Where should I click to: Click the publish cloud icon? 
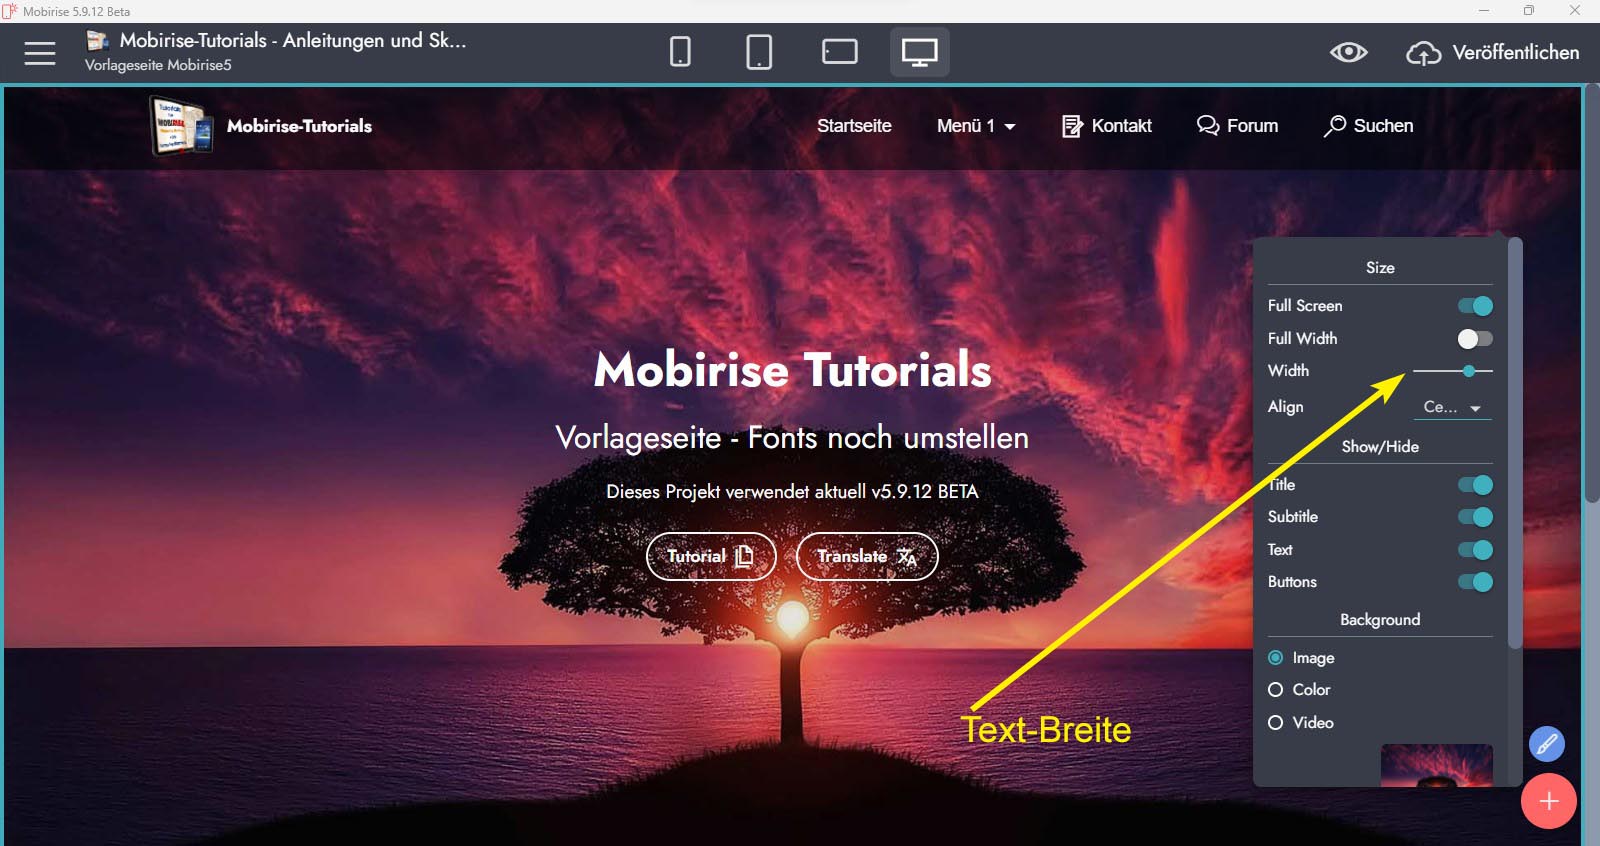click(x=1424, y=53)
